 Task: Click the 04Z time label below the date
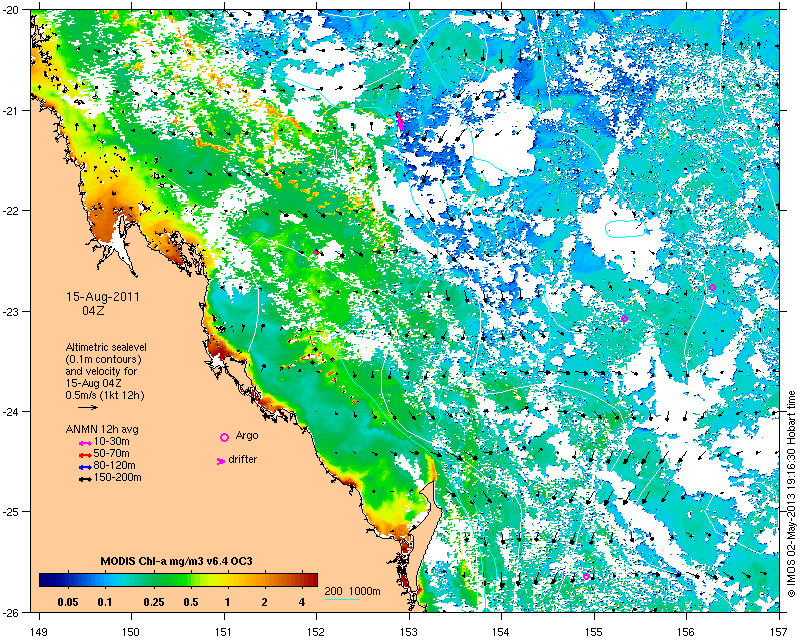93,310
